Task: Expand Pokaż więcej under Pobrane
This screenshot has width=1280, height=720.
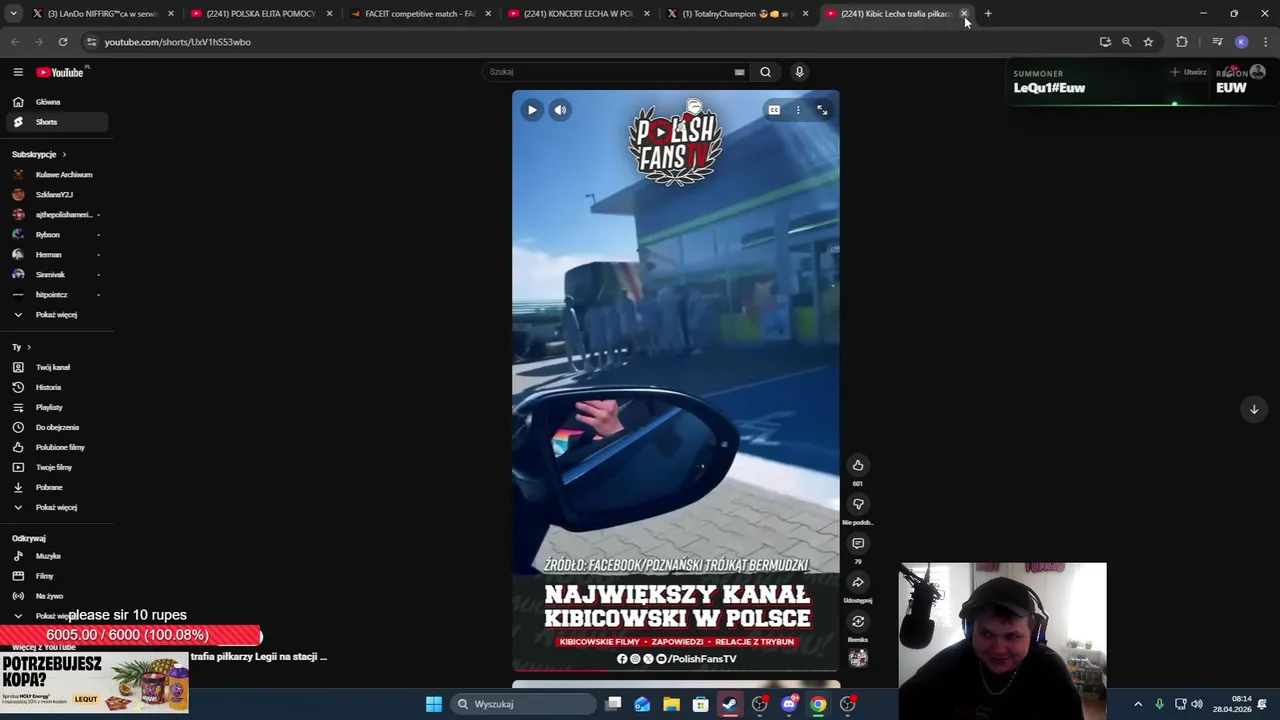Action: pos(55,507)
